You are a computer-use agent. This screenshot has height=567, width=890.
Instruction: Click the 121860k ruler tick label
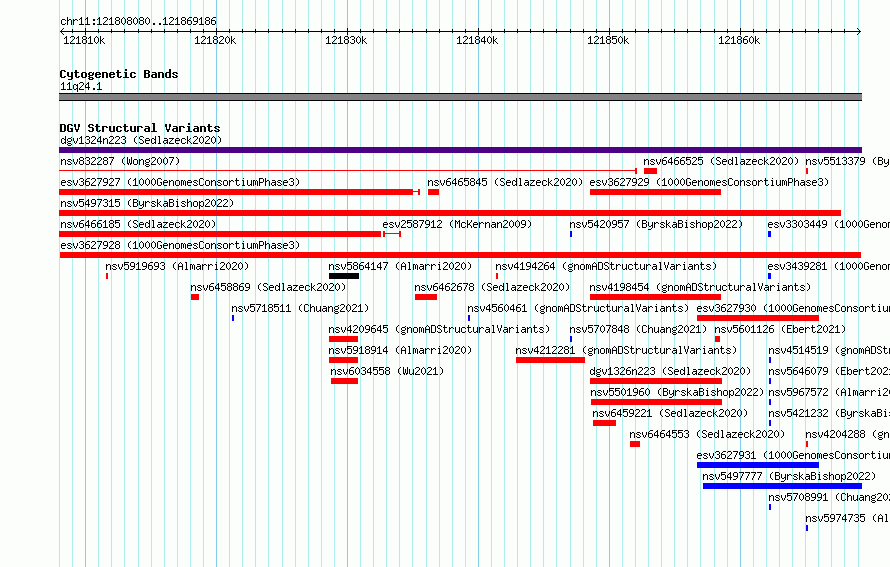tap(739, 40)
